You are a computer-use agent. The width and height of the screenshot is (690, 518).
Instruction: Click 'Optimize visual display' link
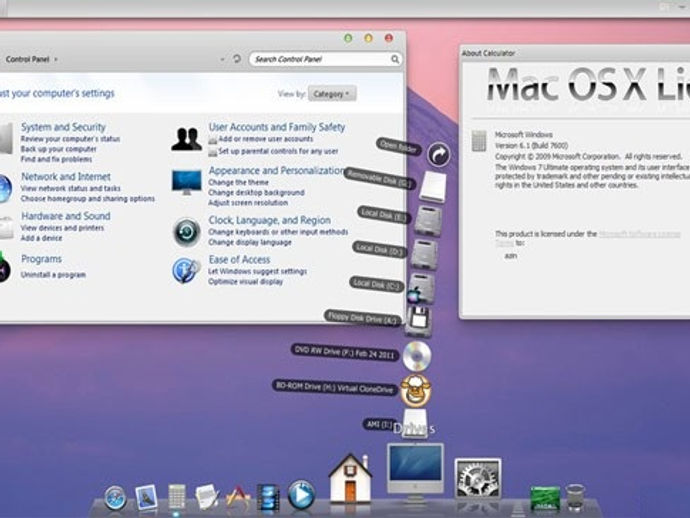[246, 282]
